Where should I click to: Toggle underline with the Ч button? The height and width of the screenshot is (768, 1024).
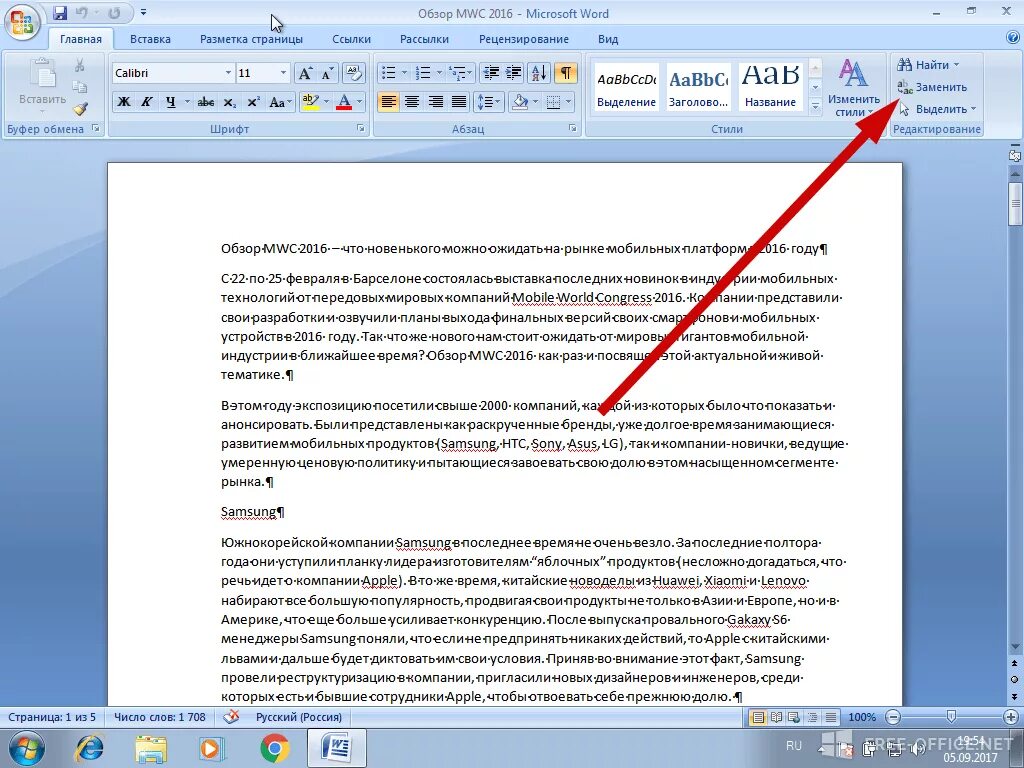pyautogui.click(x=170, y=102)
